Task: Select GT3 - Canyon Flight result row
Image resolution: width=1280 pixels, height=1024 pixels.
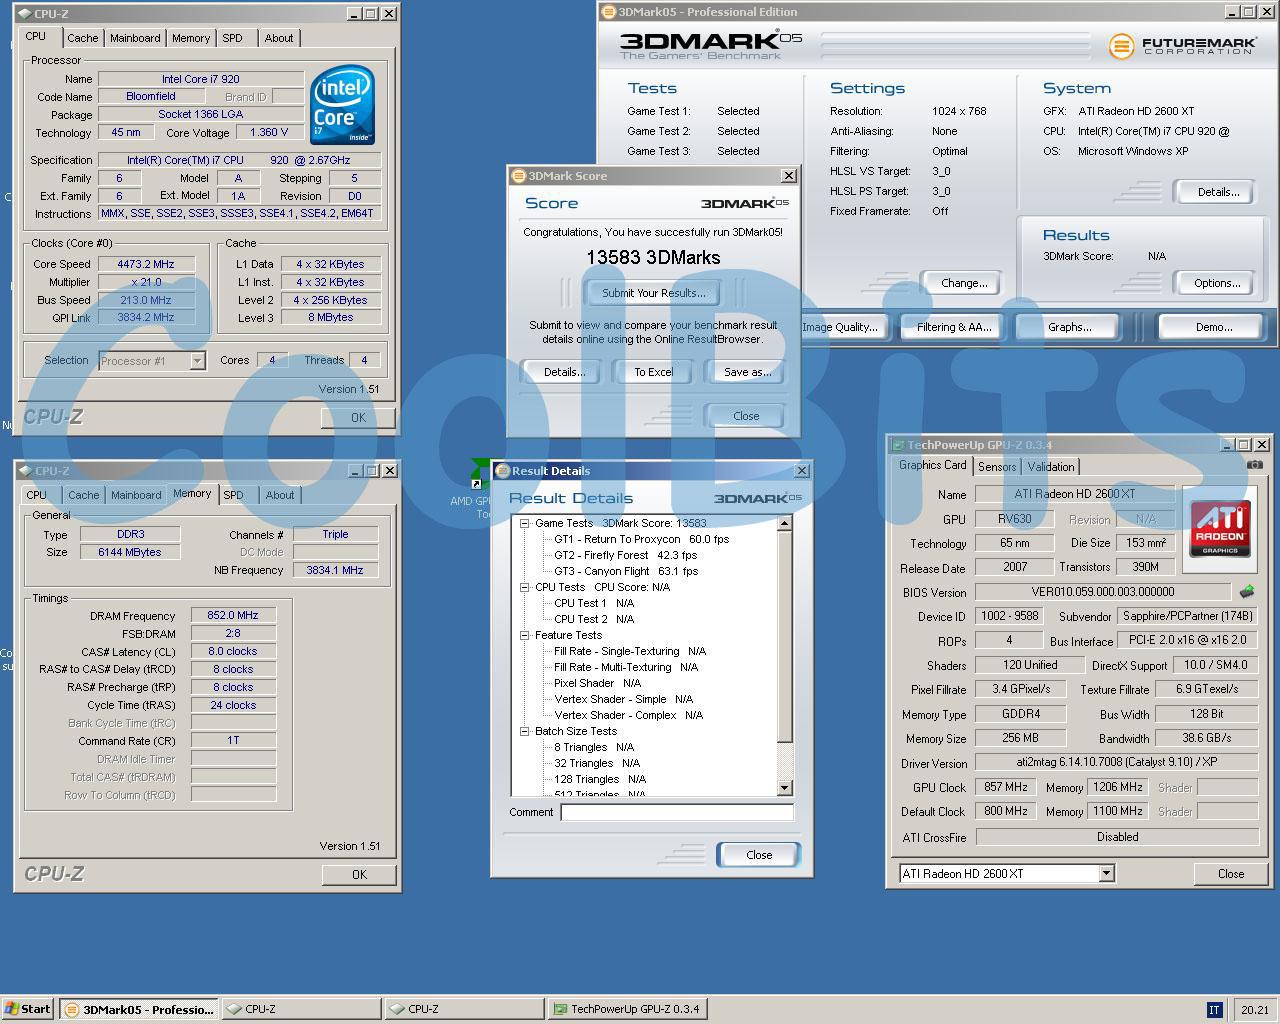Action: click(625, 571)
